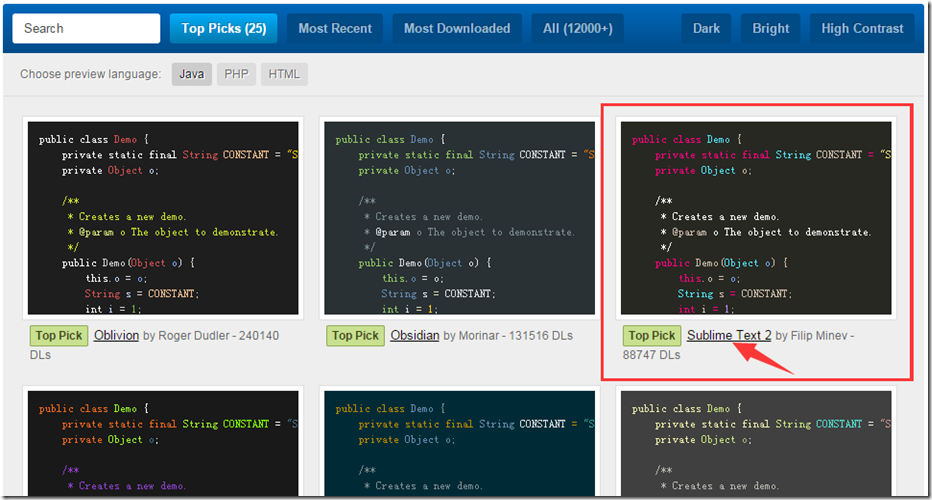
Task: Open the Sublime Text 2 theme link
Action: pyautogui.click(x=729, y=335)
